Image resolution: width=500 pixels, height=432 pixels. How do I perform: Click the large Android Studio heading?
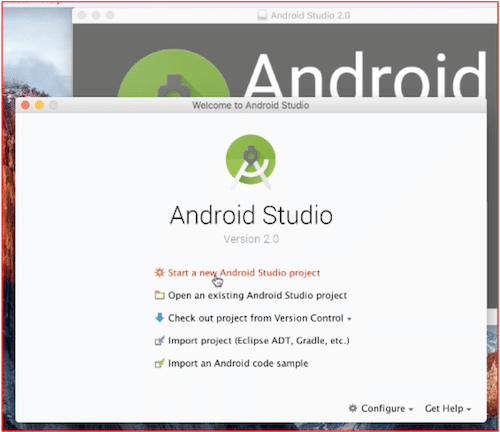click(251, 215)
